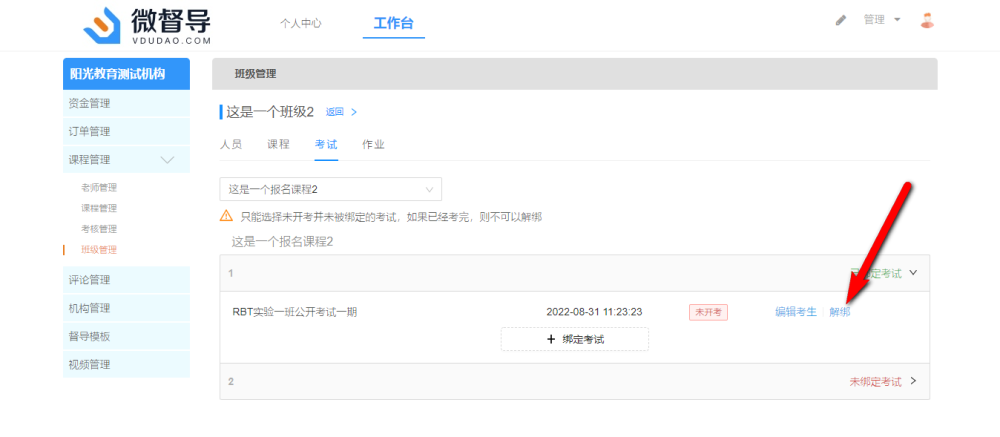Open the user avatar icon
Image resolution: width=1000 pixels, height=437 pixels.
[927, 20]
